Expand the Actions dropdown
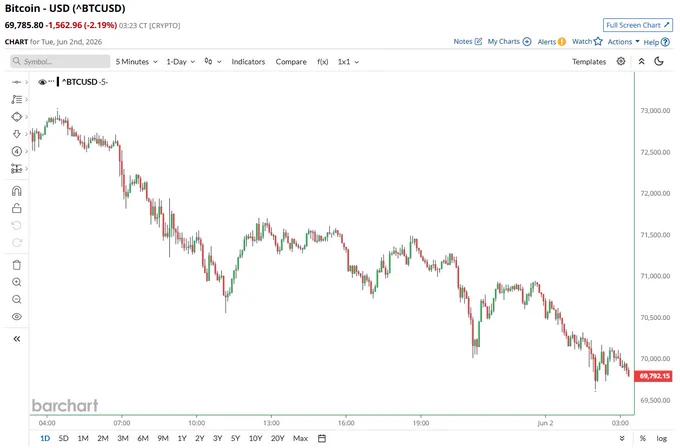The height and width of the screenshot is (448, 680). tap(624, 42)
